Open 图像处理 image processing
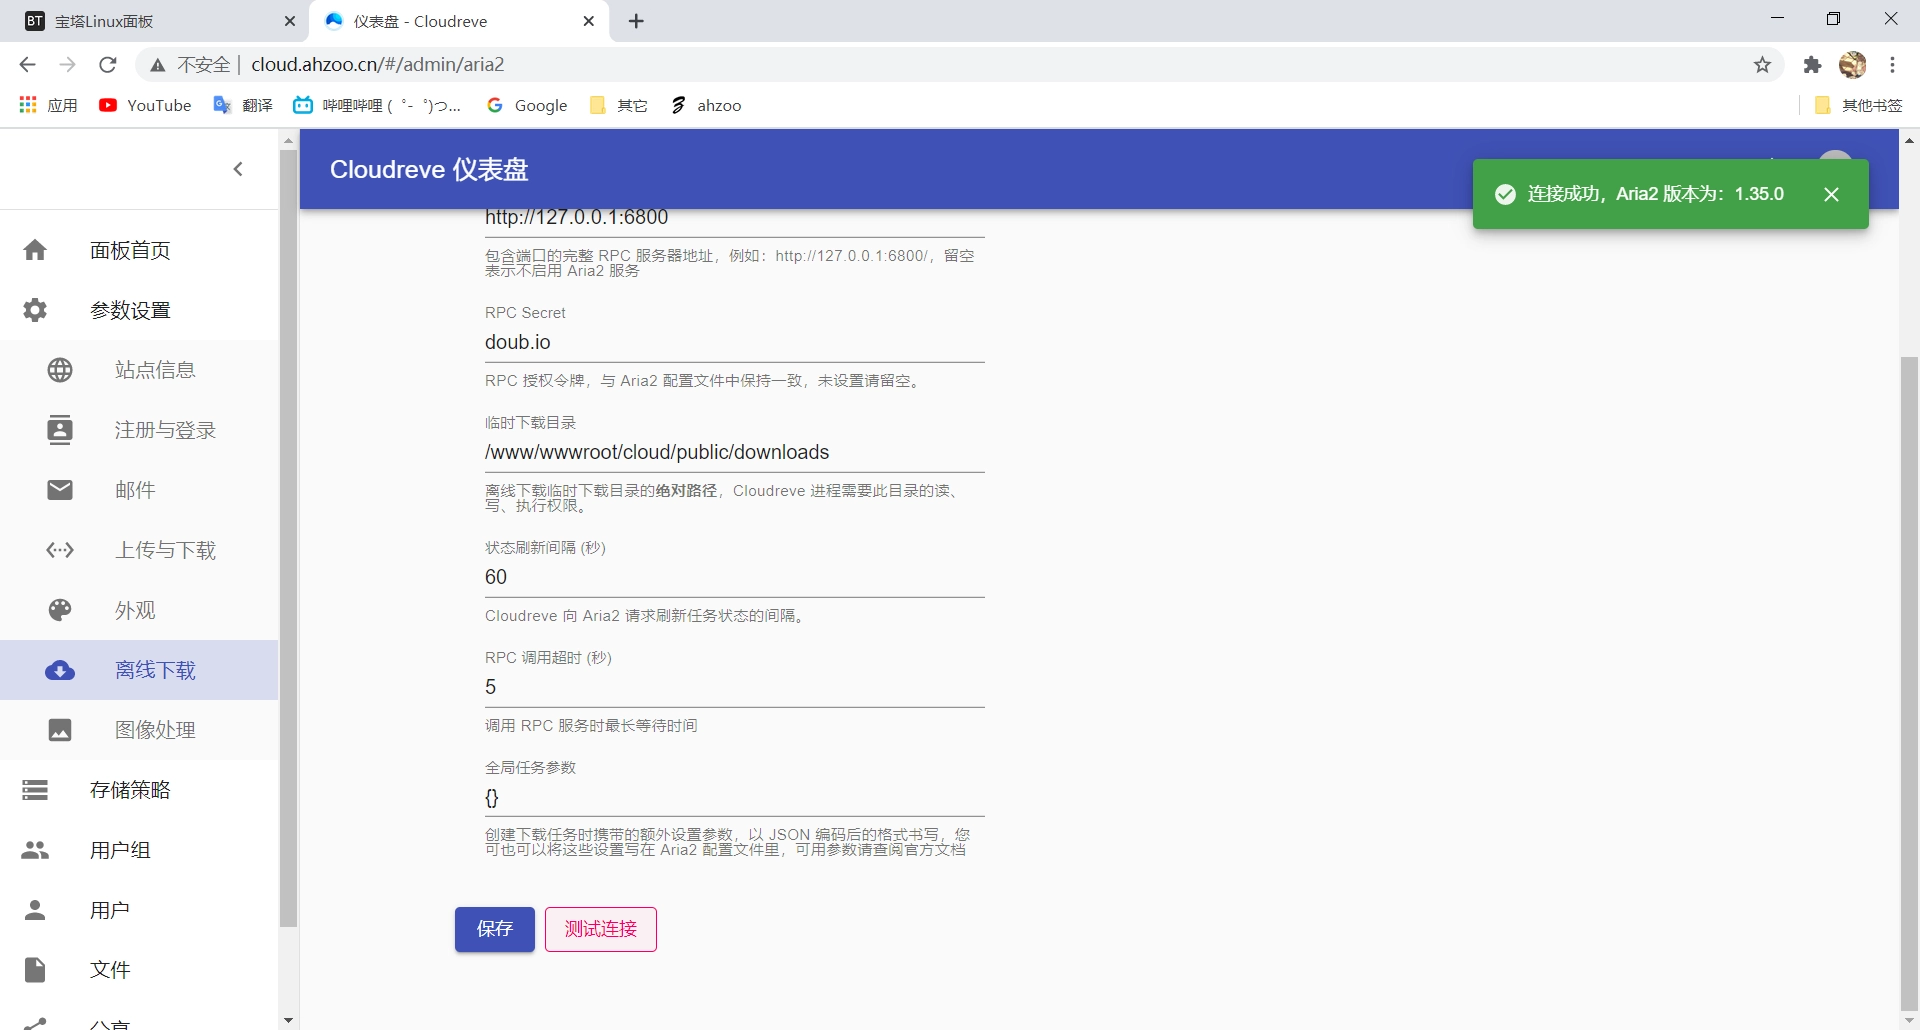The width and height of the screenshot is (1920, 1030). tap(60, 730)
